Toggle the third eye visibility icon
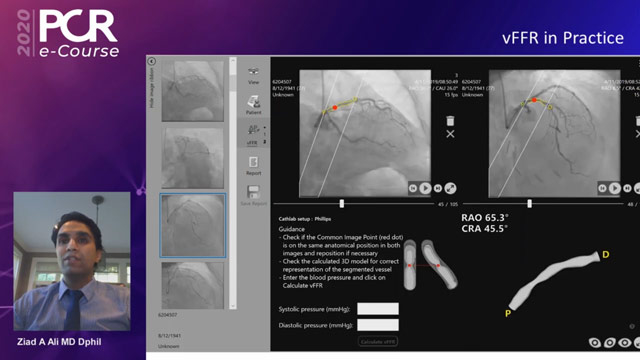640x360 pixels. point(624,342)
